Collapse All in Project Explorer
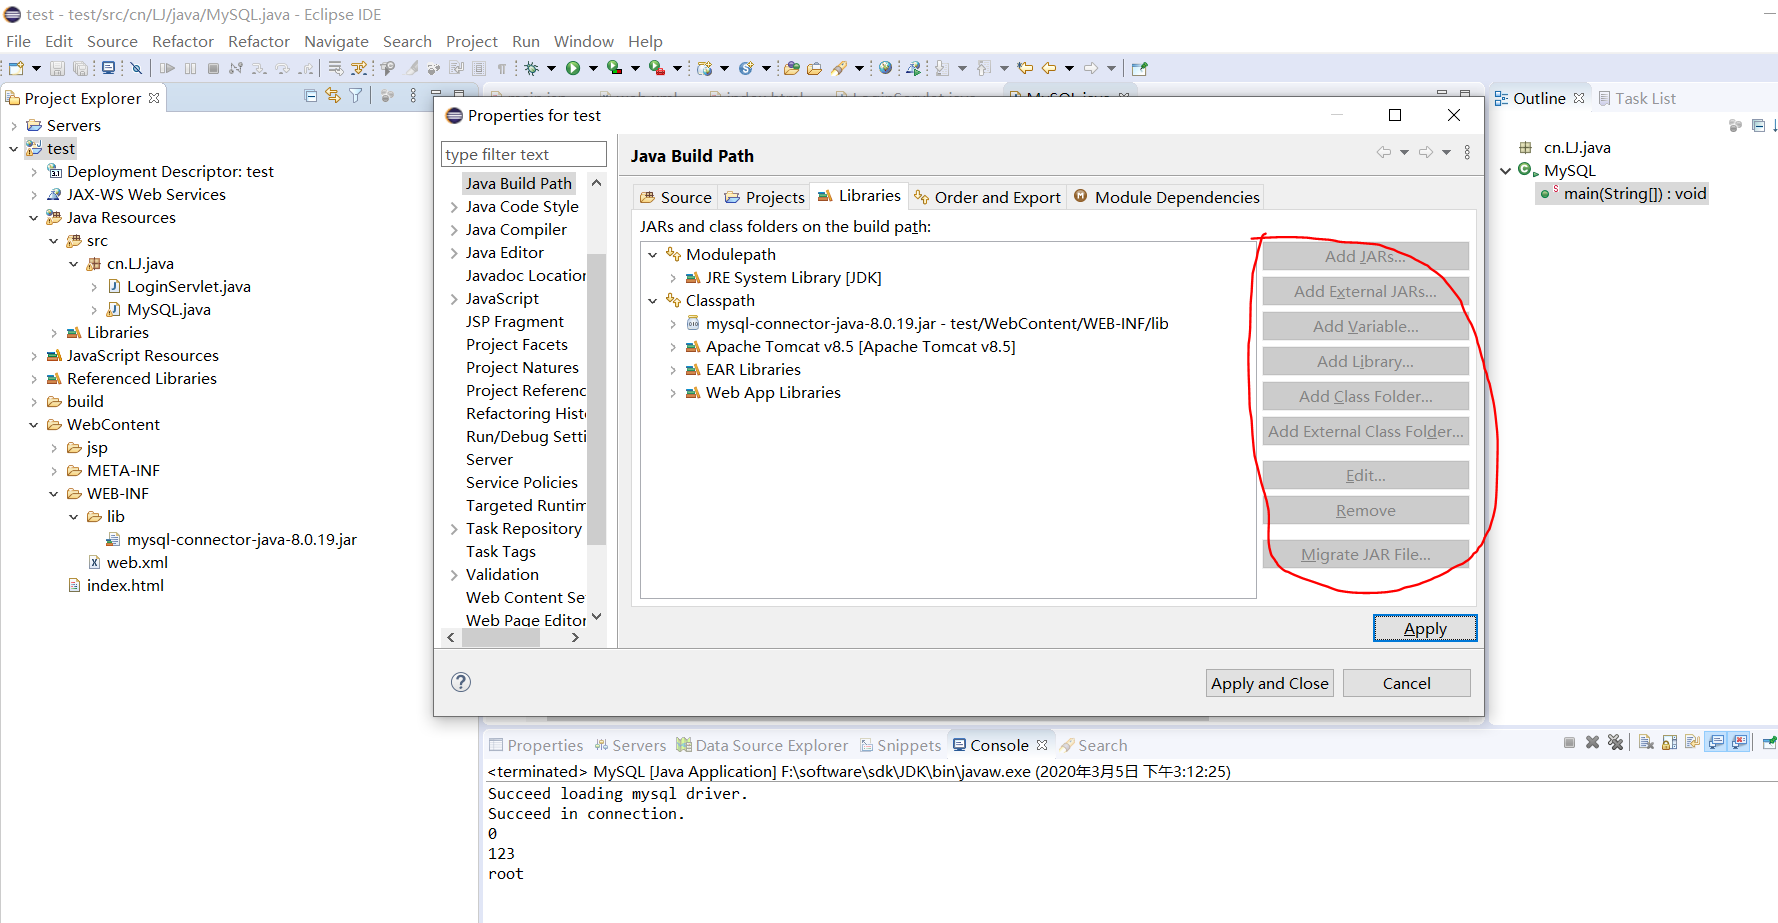This screenshot has height=923, width=1778. (x=311, y=97)
